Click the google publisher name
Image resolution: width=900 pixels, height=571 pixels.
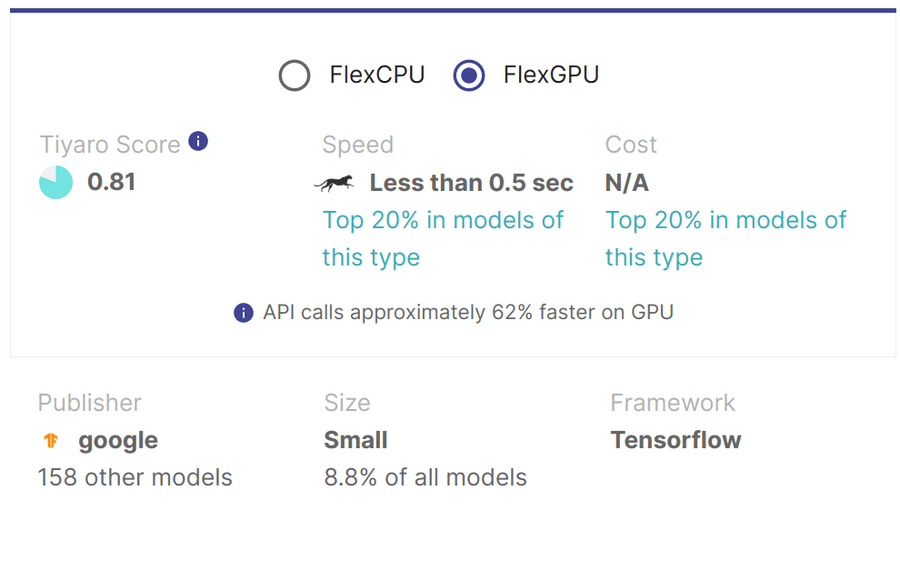pyautogui.click(x=118, y=441)
